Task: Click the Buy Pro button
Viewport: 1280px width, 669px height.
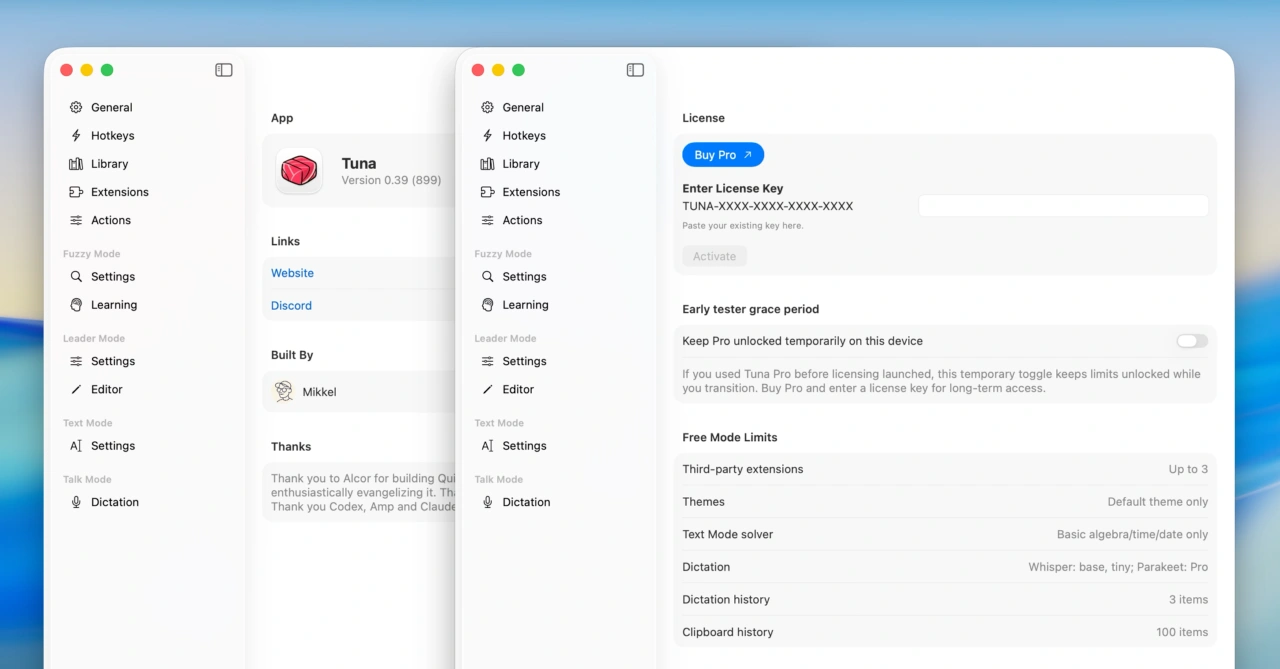Action: 722,154
